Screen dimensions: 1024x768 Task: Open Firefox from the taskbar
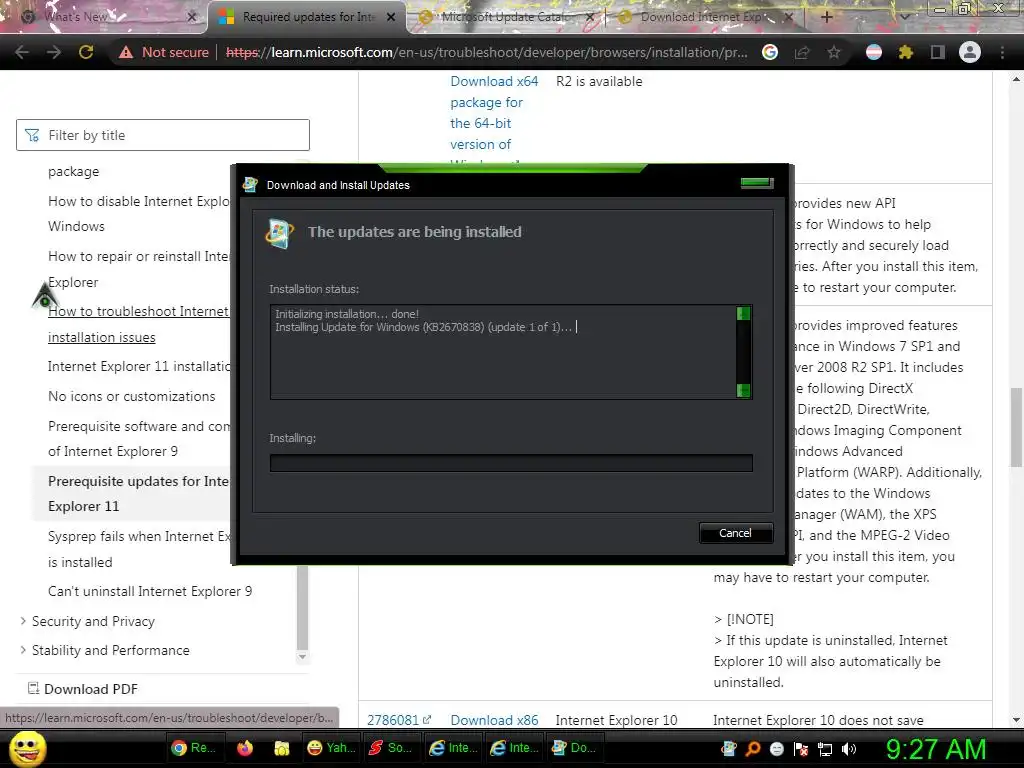[245, 748]
